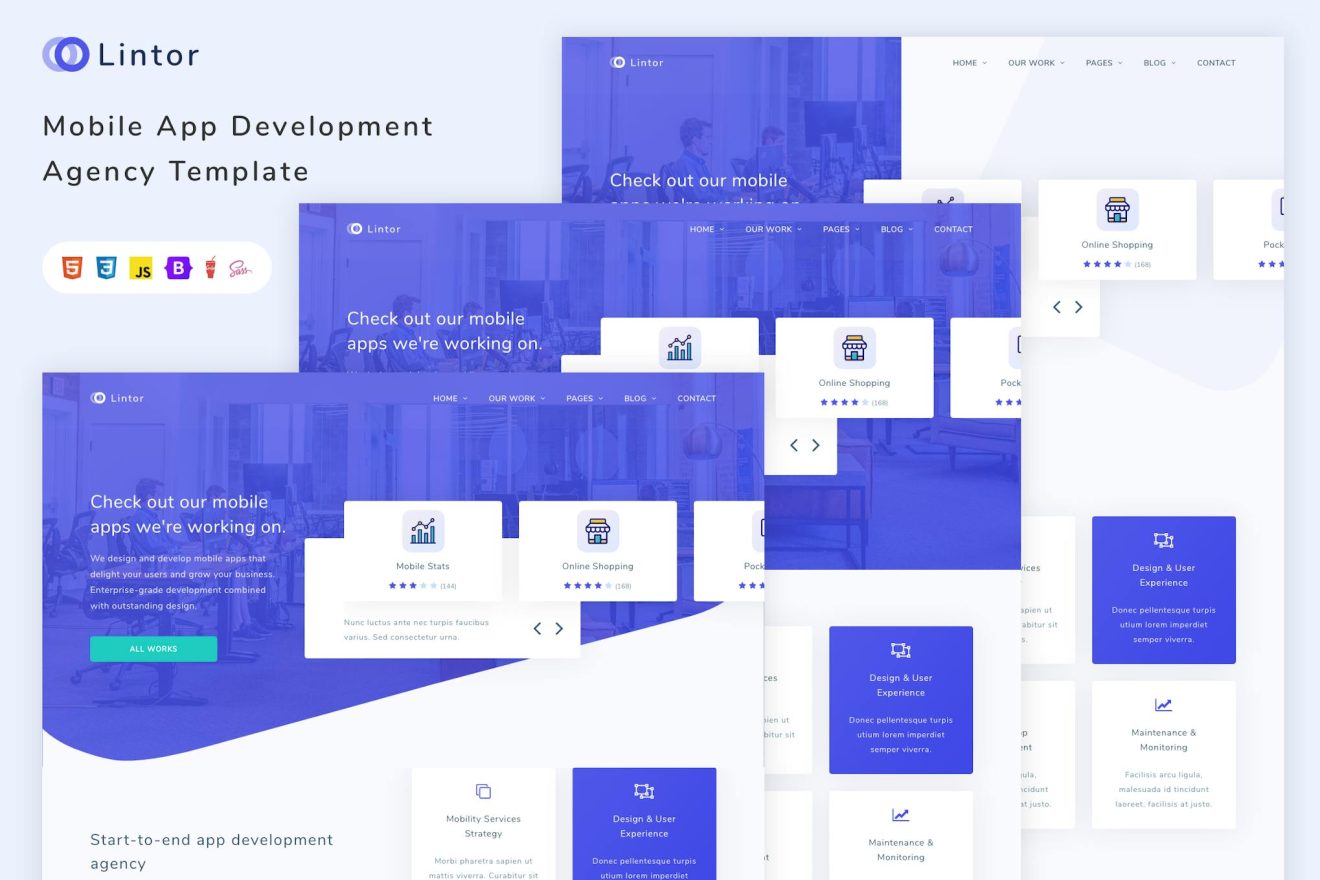The image size is (1320, 880).
Task: Click the Lintor logo in the navbar
Action: [118, 398]
